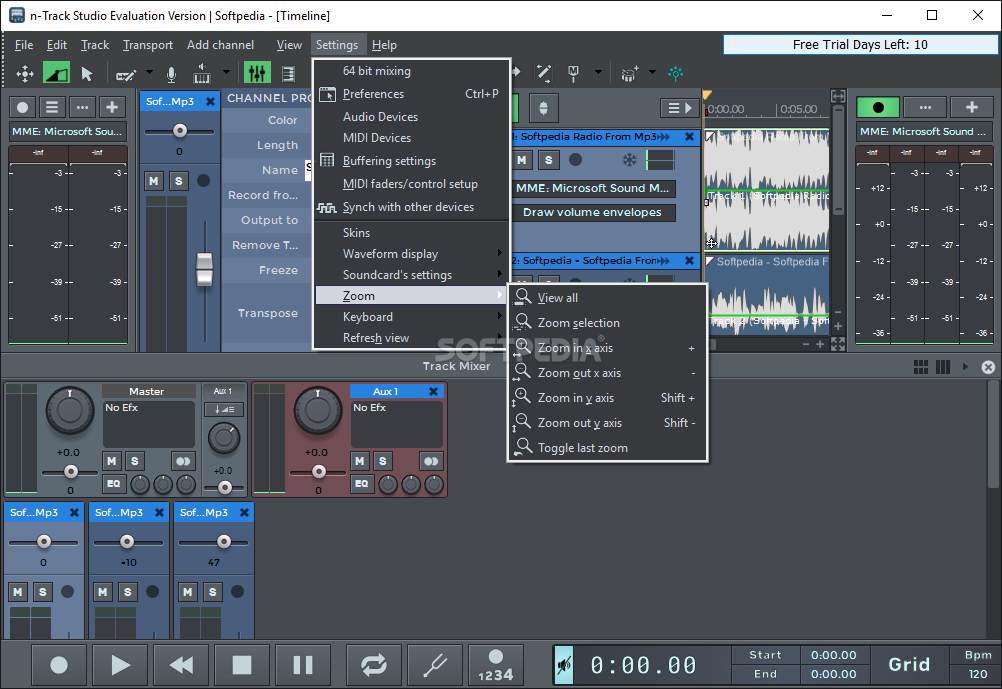Click the stop button in transport bar

click(242, 665)
